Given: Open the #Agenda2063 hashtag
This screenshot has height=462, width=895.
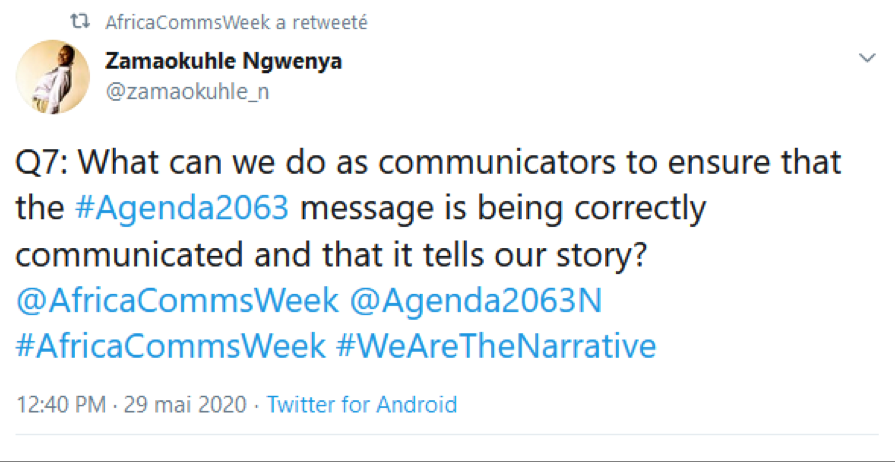Looking at the screenshot, I should click(182, 209).
